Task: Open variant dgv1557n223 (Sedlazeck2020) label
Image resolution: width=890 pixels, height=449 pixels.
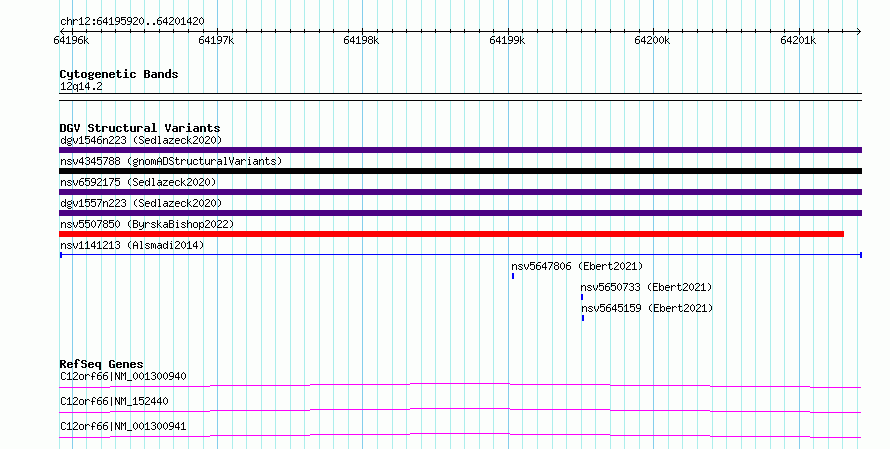Action: [x=141, y=203]
